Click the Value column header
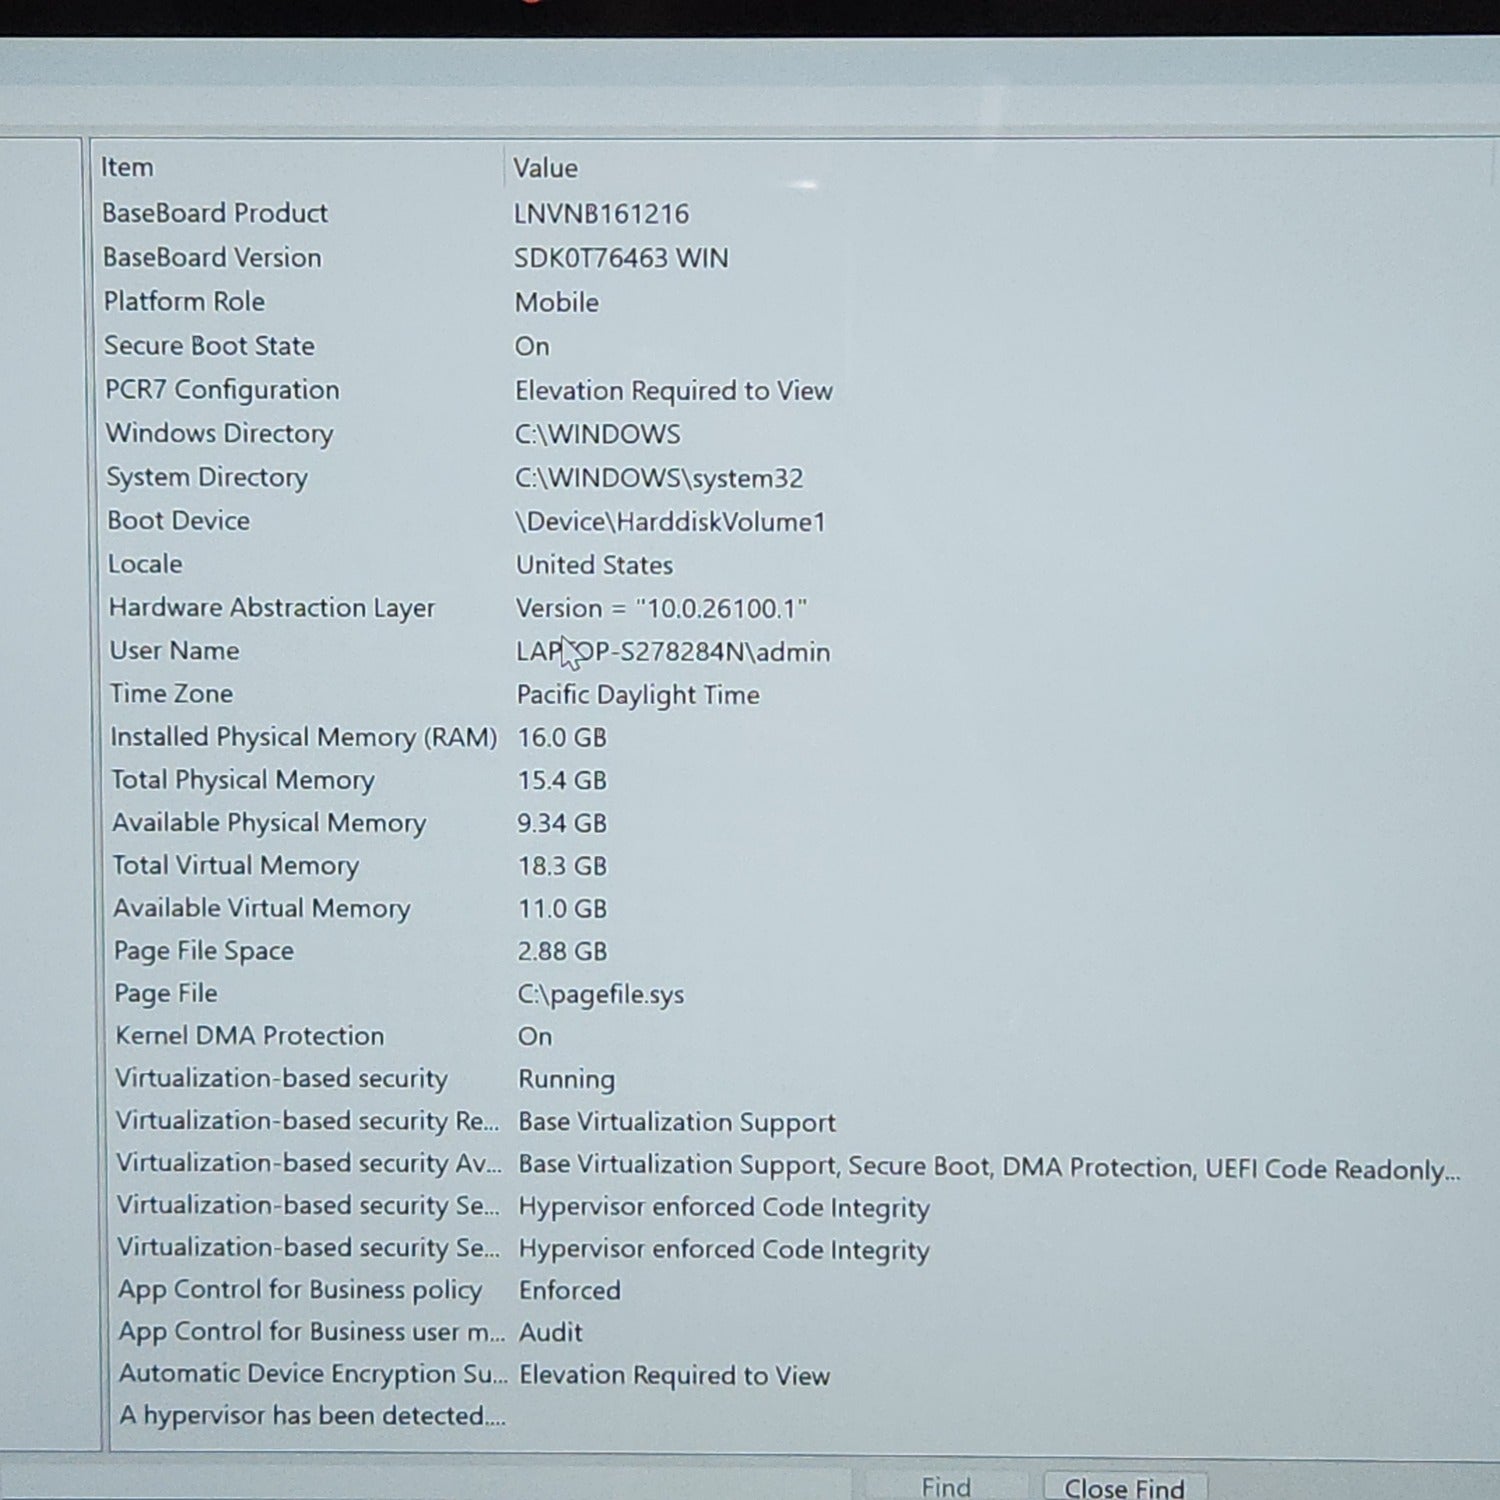Viewport: 1500px width, 1500px height. point(546,168)
